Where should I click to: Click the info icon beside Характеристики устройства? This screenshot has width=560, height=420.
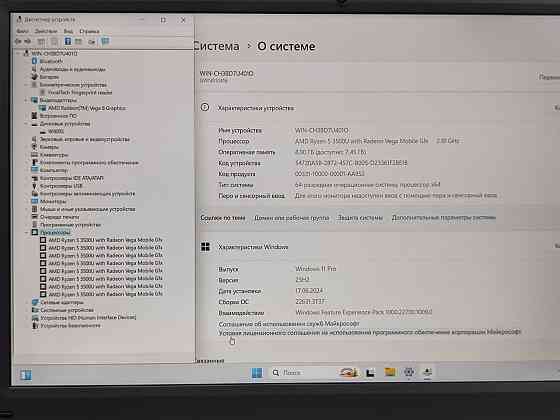tap(205, 107)
